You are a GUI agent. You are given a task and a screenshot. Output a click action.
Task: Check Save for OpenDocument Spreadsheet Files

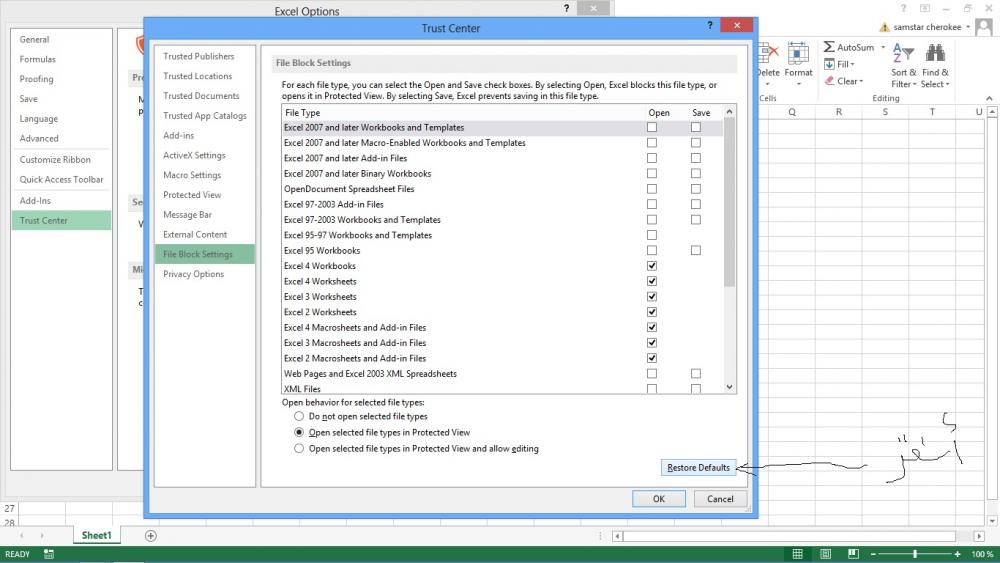tap(696, 189)
